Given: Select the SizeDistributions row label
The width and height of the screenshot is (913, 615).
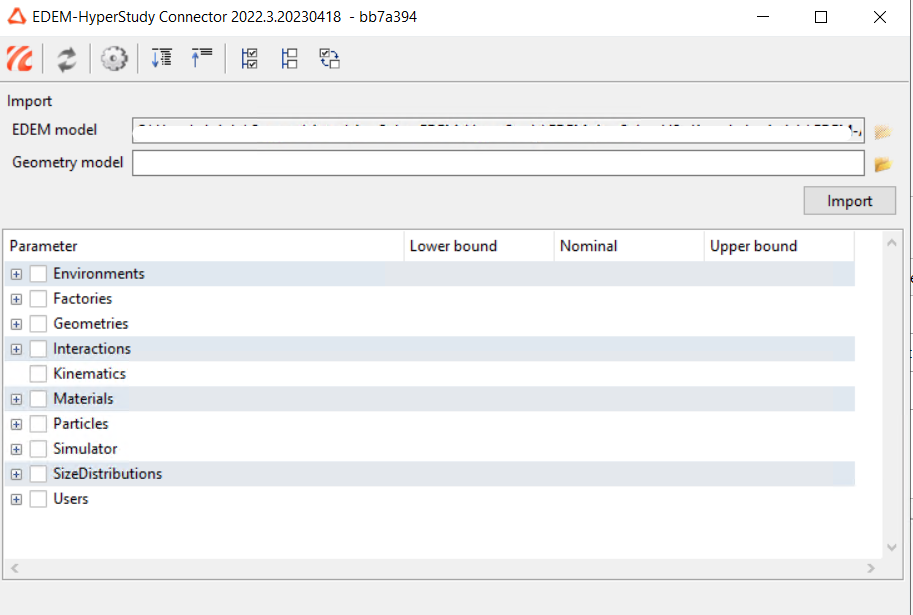Looking at the screenshot, I should tap(108, 474).
